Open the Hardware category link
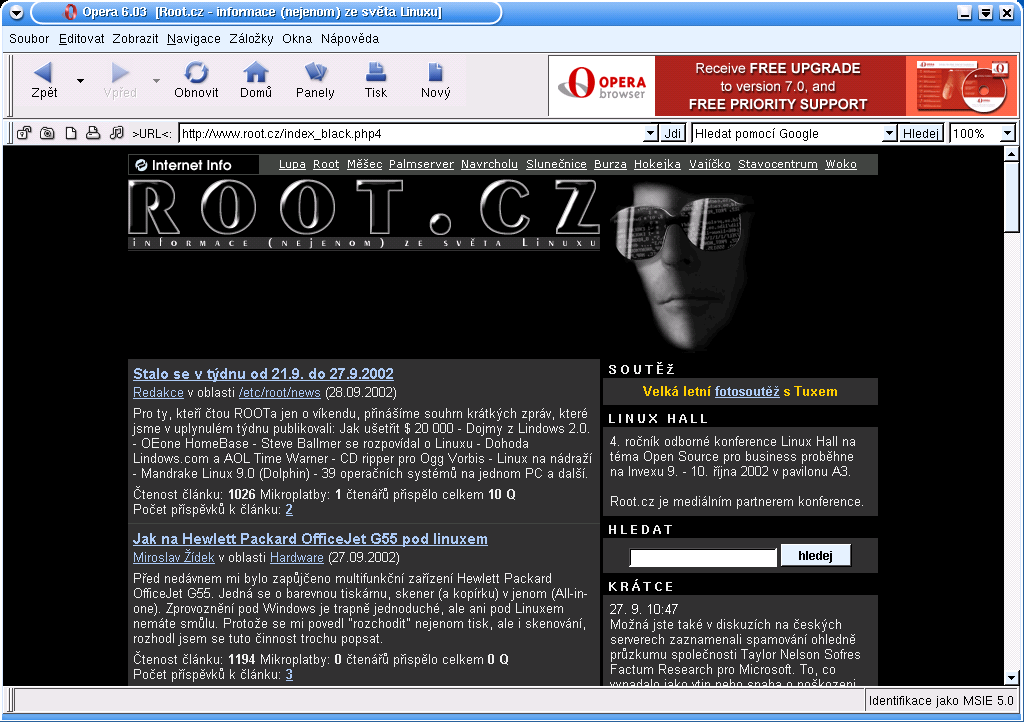 [296, 557]
